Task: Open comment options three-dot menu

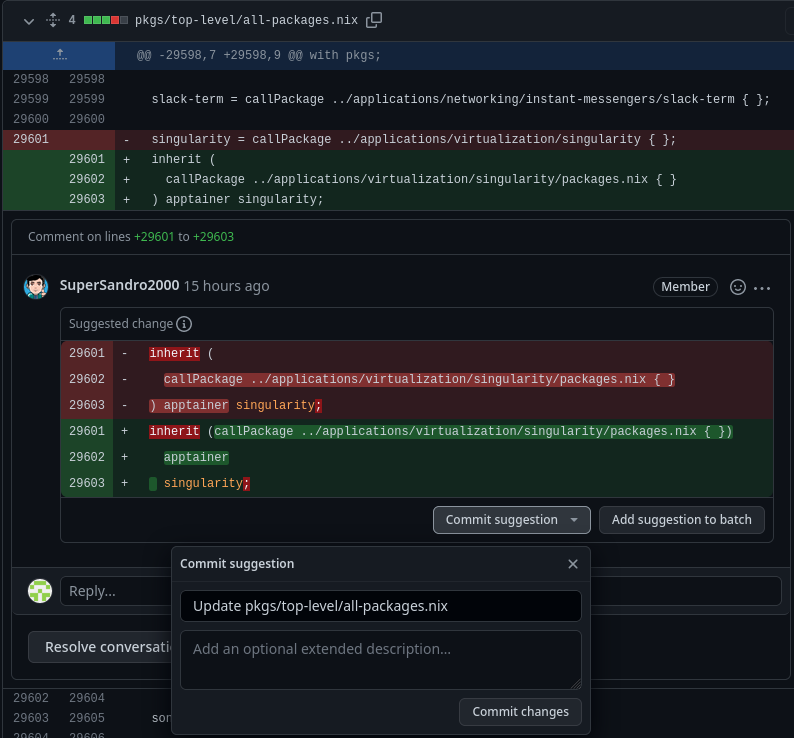Action: 762,288
